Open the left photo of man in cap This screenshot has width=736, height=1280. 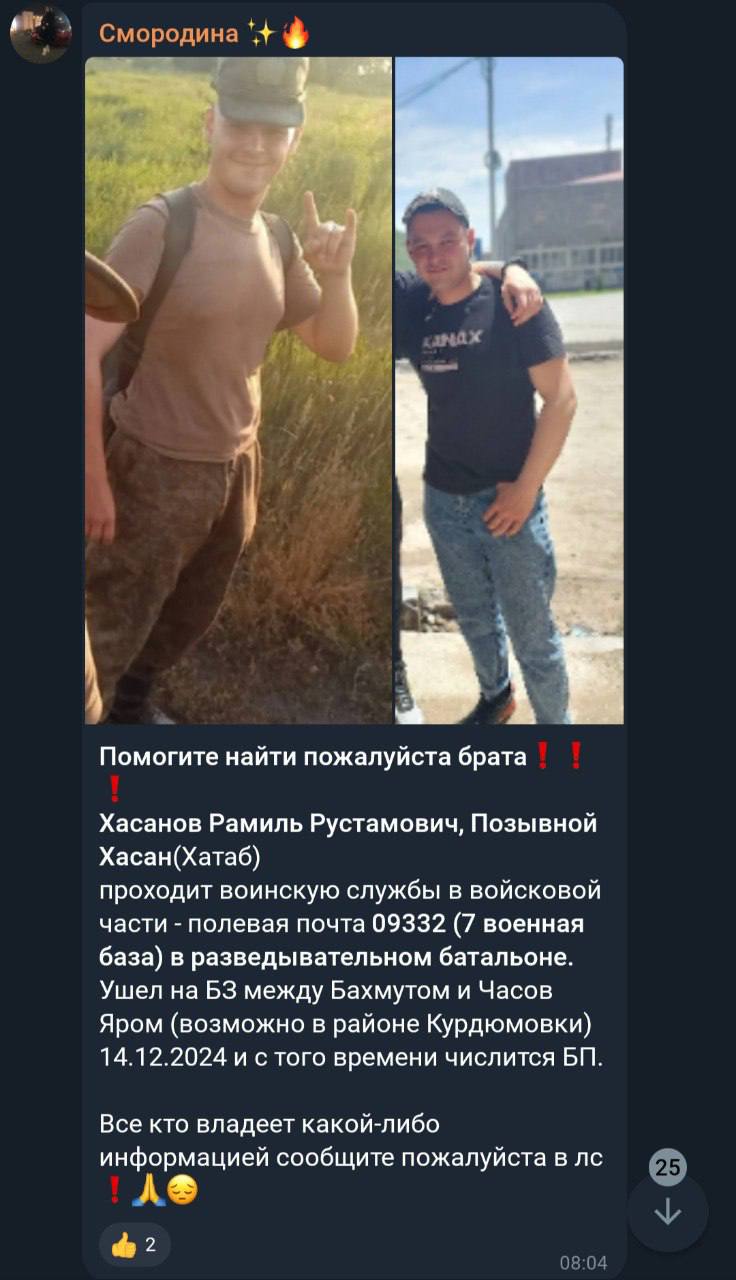pyautogui.click(x=239, y=390)
